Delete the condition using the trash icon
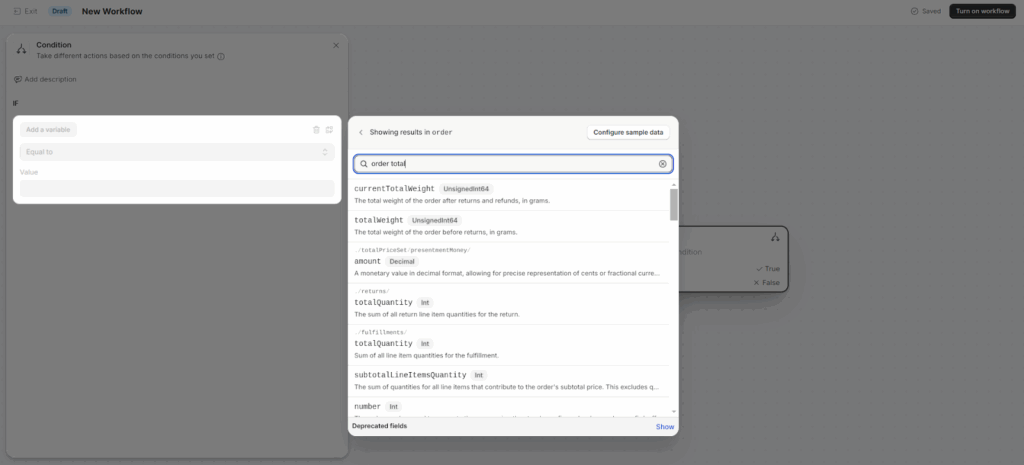The height and width of the screenshot is (465, 1024). pyautogui.click(x=317, y=129)
